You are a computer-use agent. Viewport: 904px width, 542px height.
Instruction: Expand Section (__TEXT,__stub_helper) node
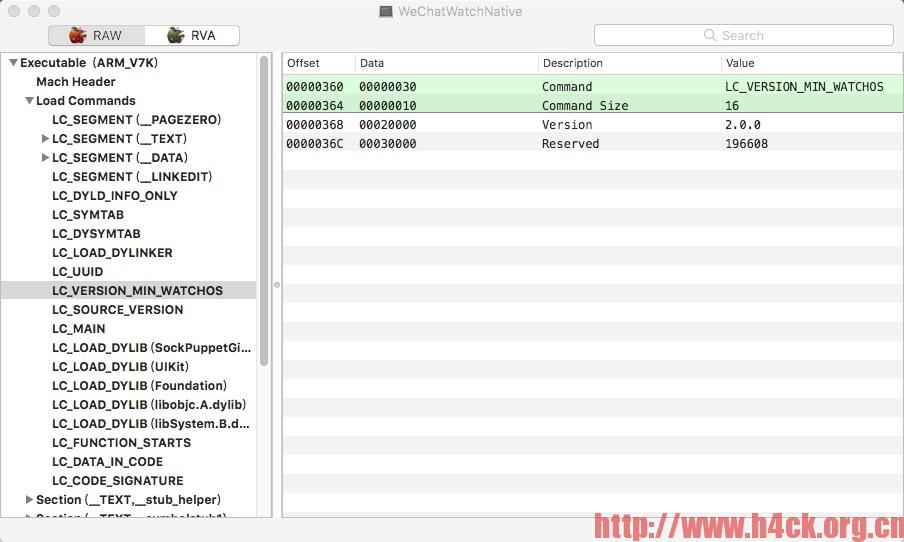point(29,499)
